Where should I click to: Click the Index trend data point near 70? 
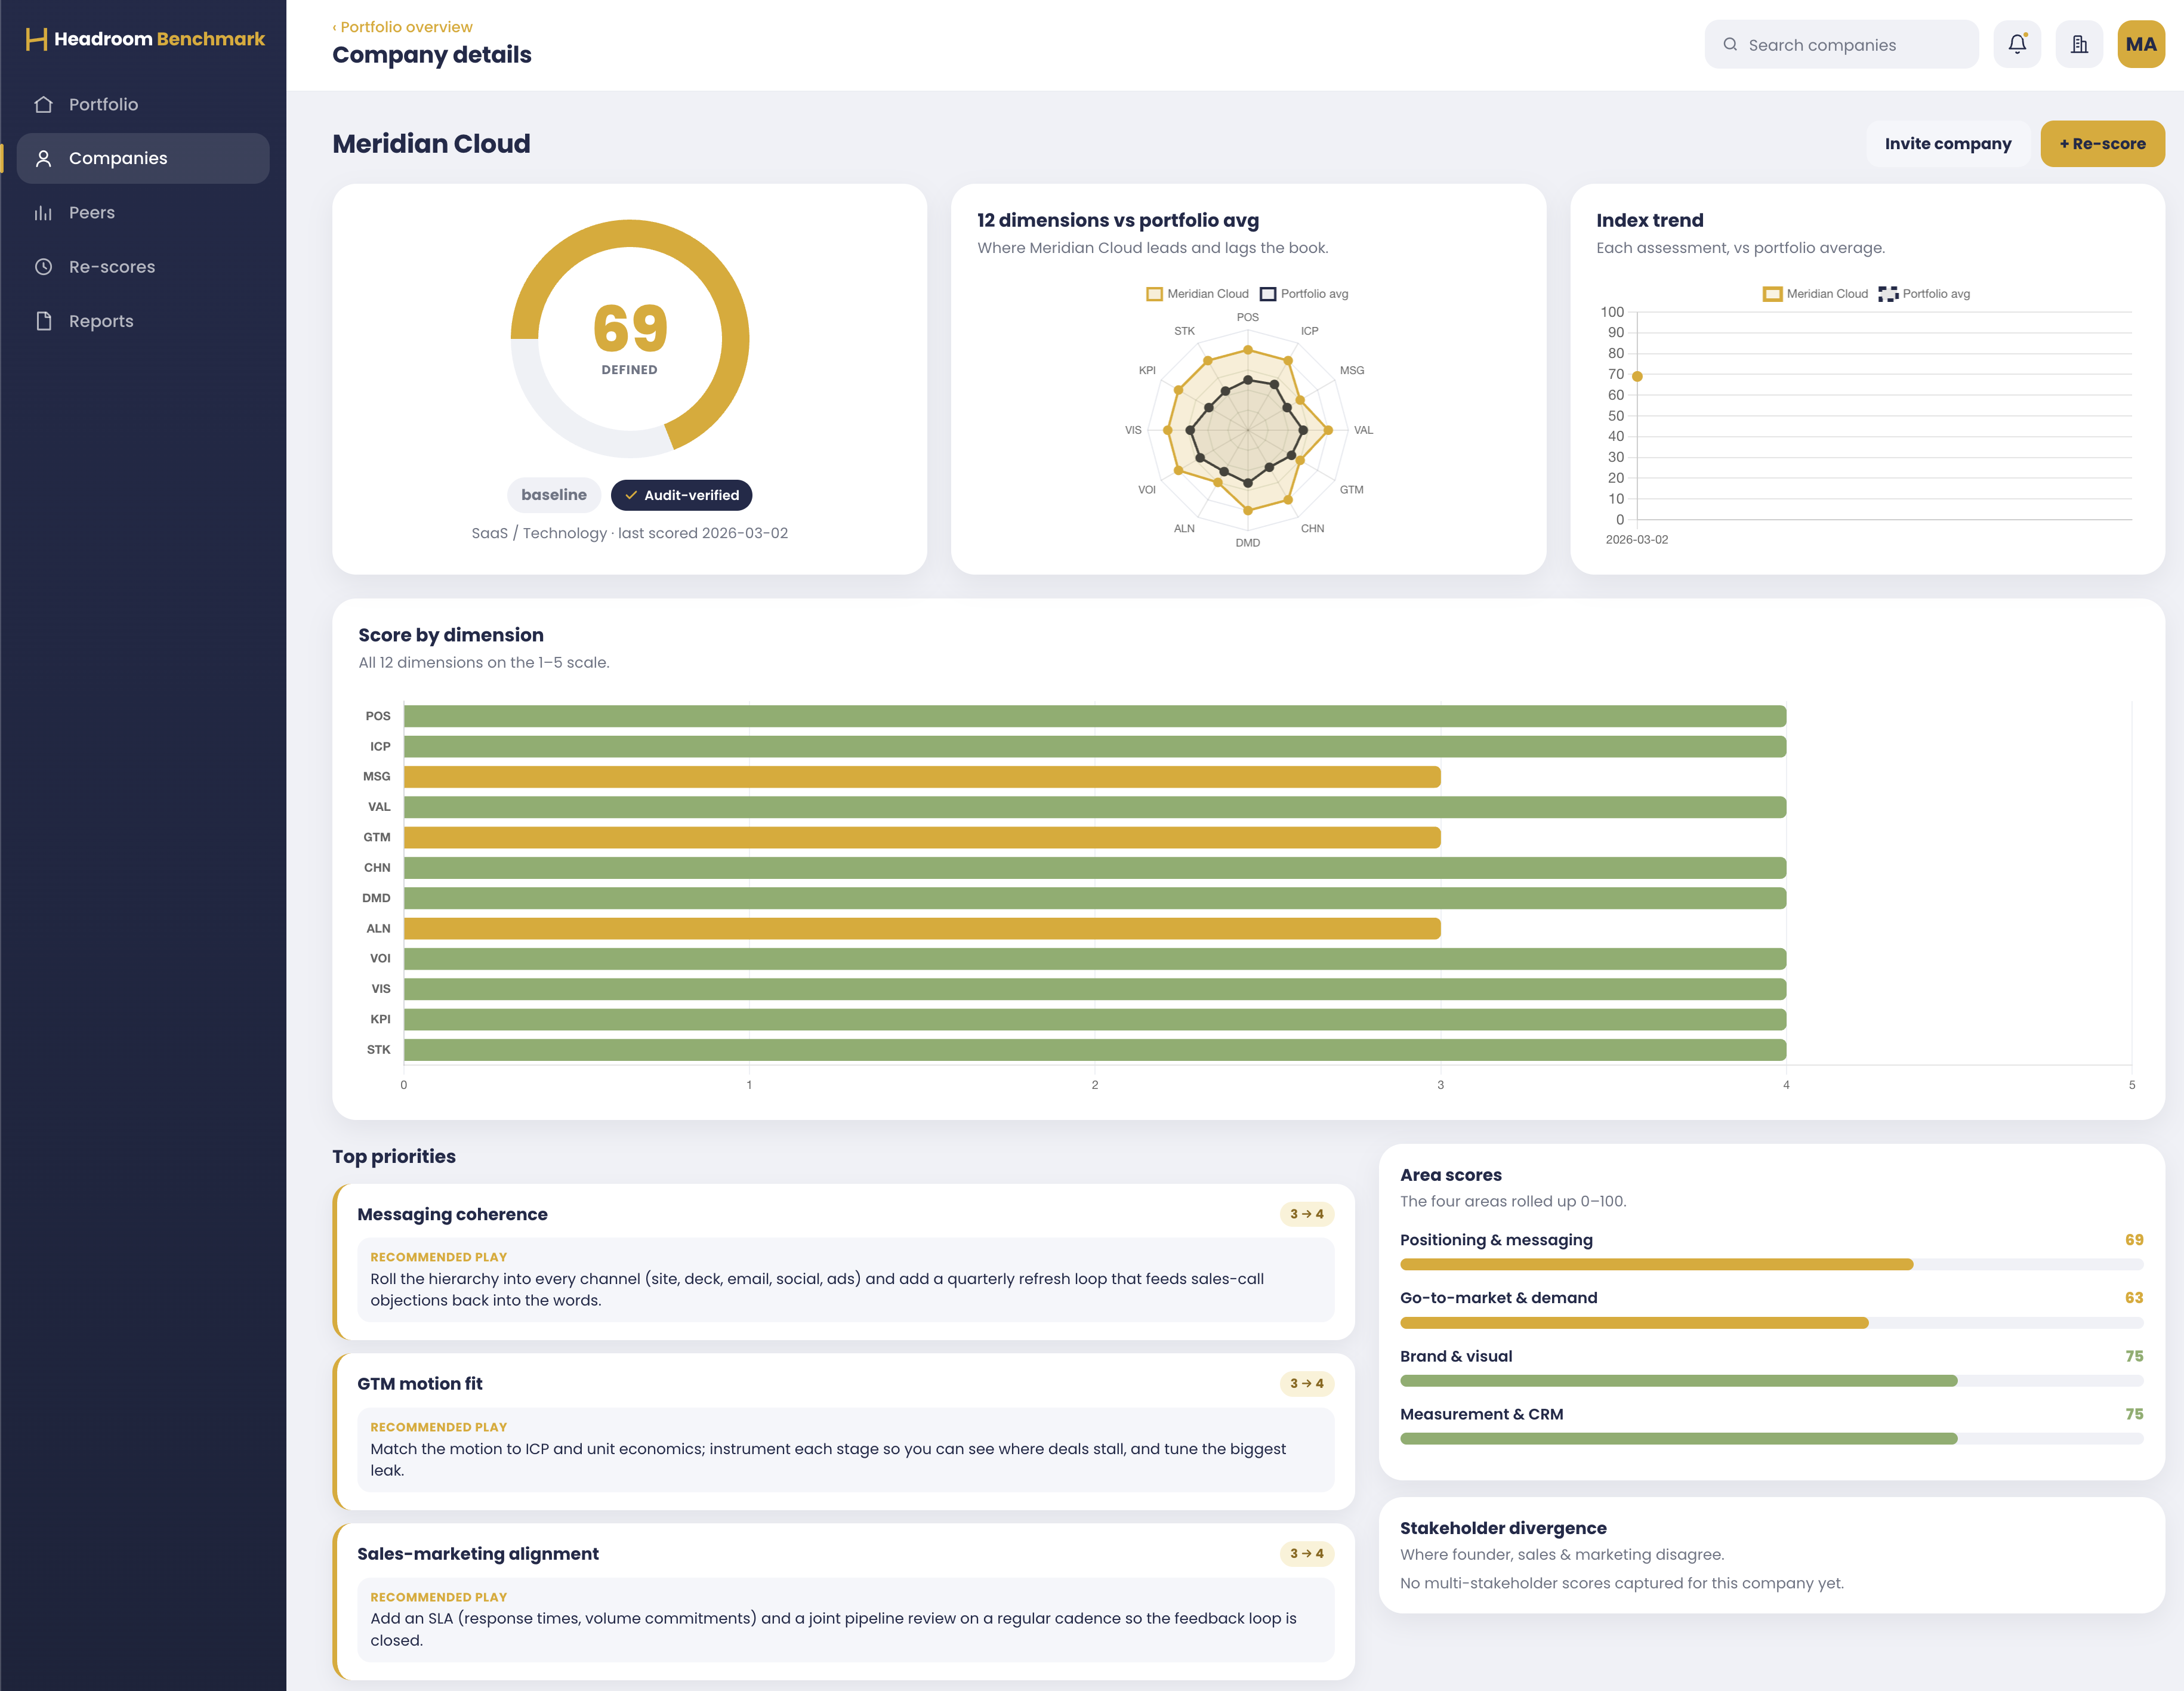coord(1637,376)
